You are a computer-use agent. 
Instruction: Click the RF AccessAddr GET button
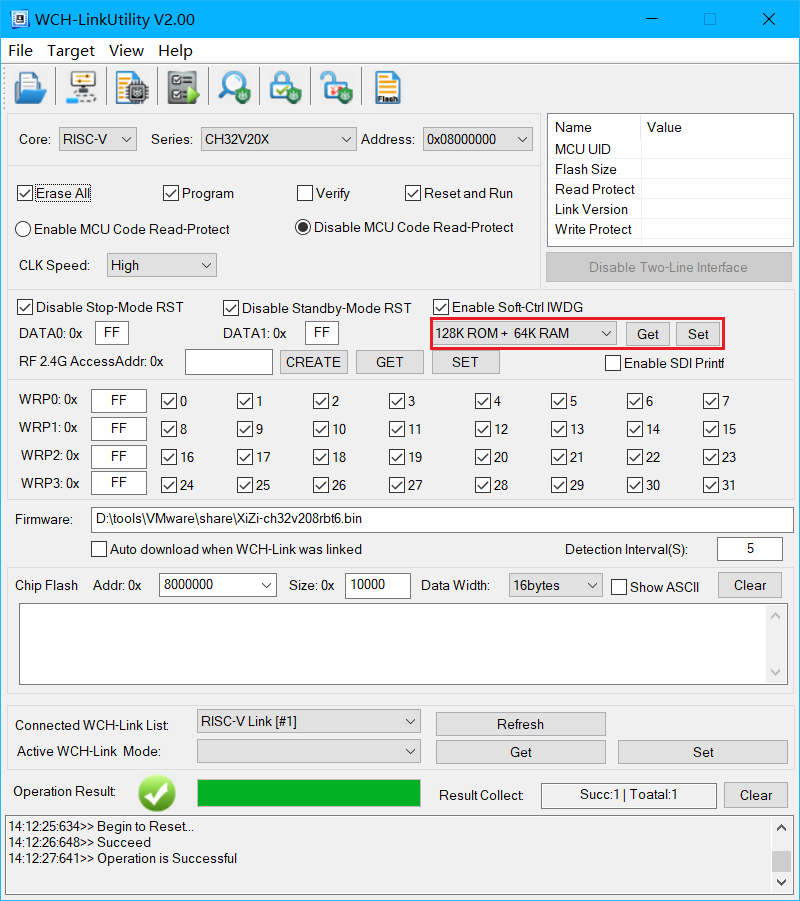(390, 363)
